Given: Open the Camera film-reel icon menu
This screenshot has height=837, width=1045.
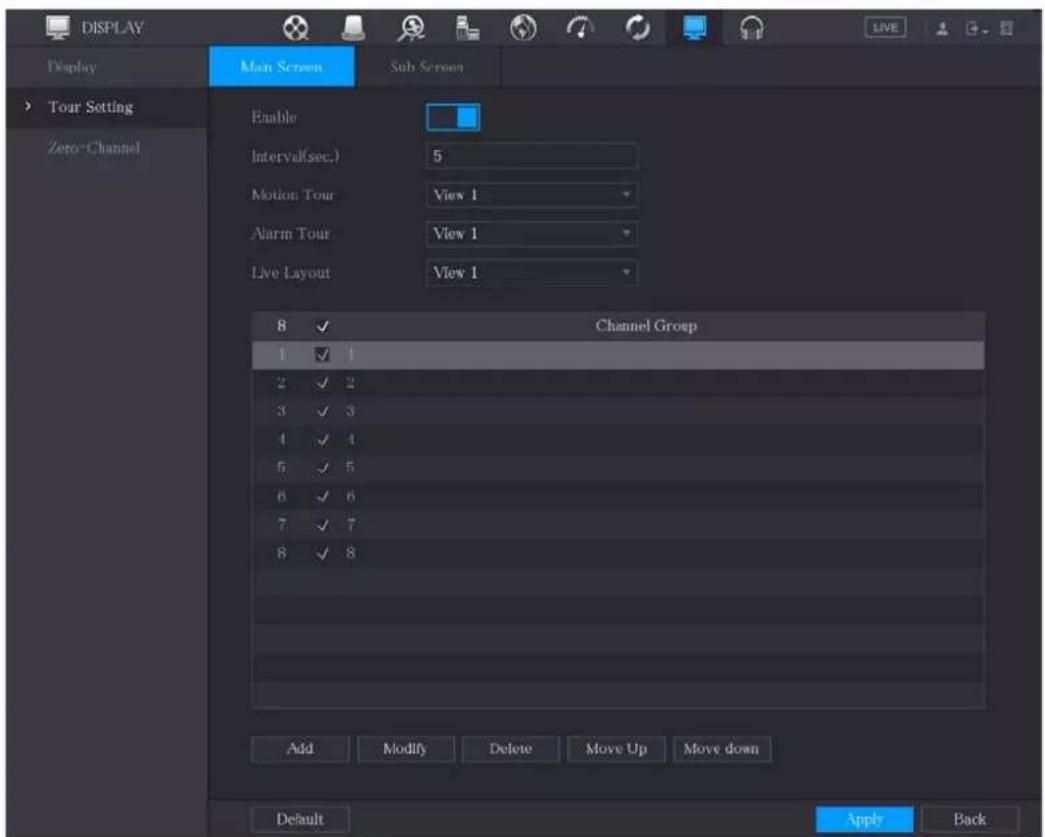Looking at the screenshot, I should [296, 28].
